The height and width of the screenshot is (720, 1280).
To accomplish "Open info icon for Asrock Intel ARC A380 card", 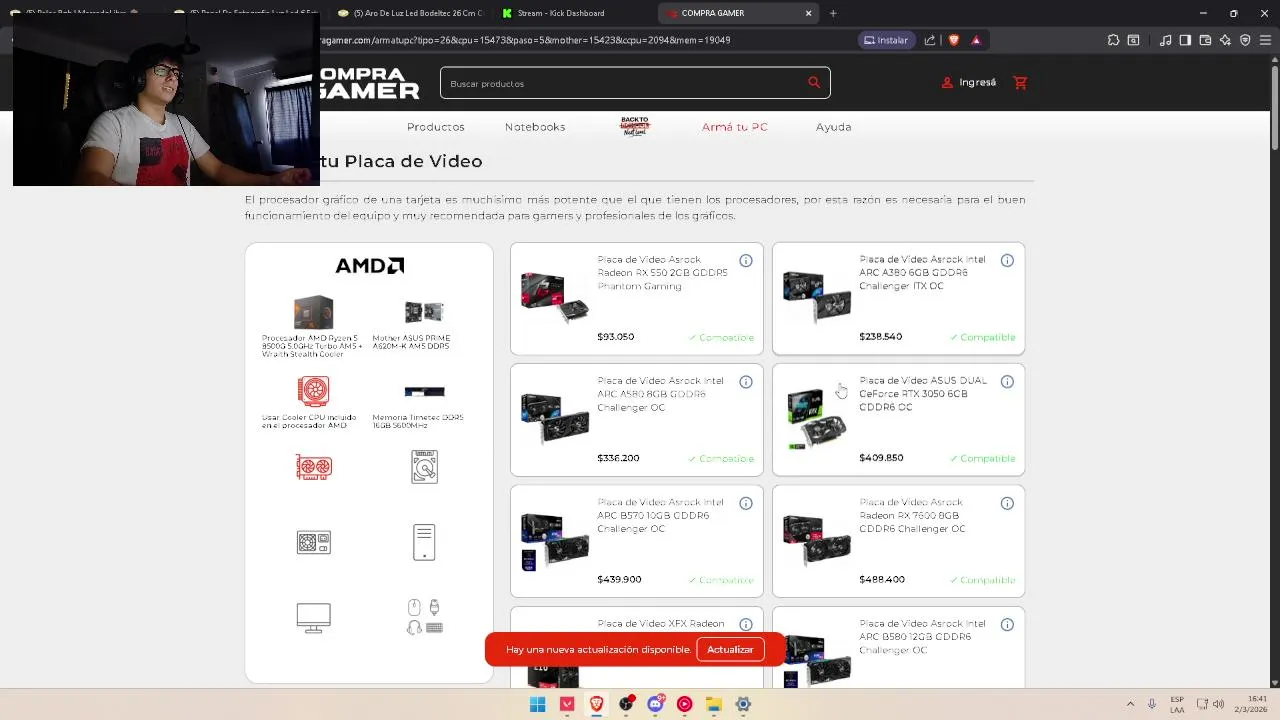I will [x=1007, y=261].
